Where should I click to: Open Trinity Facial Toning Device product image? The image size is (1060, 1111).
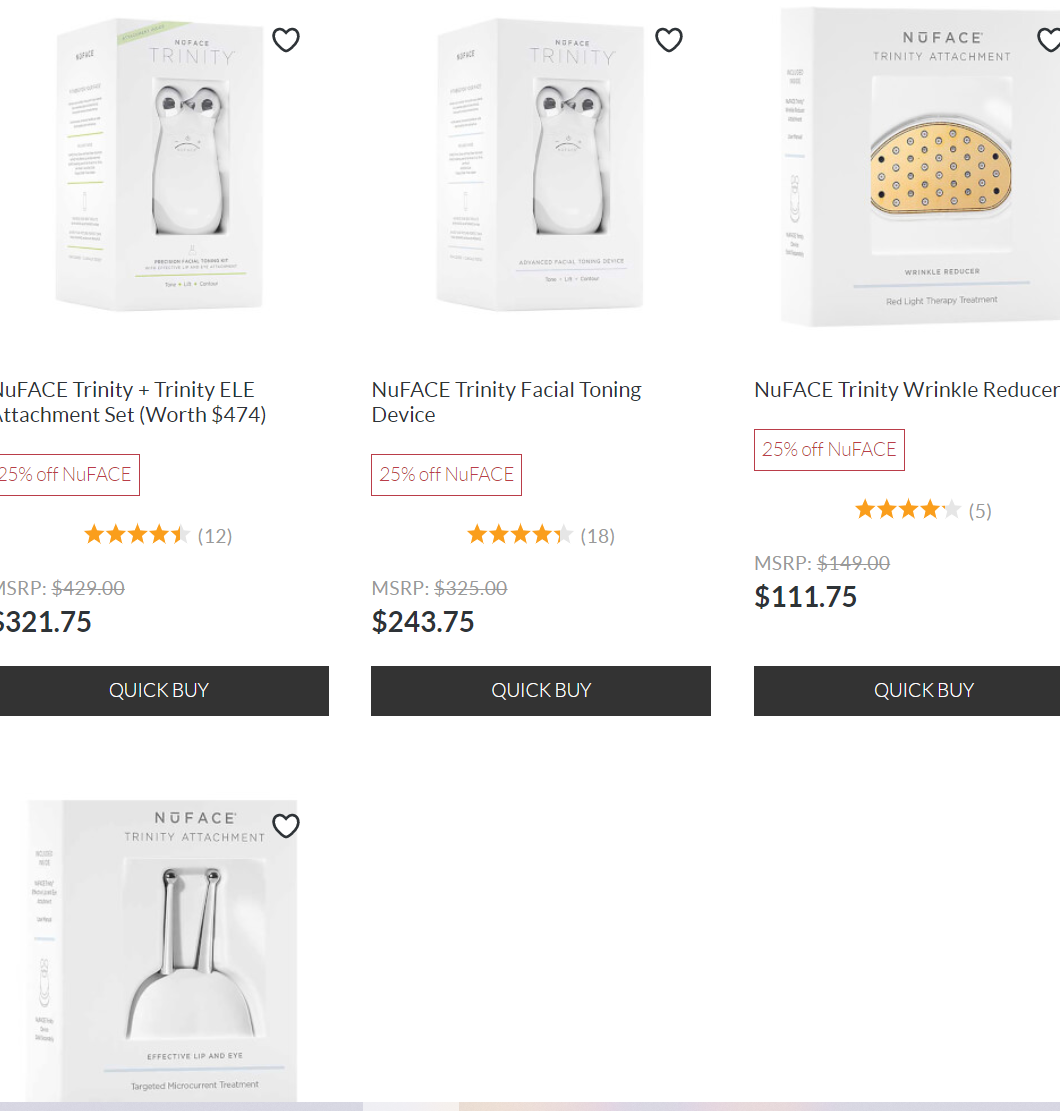click(541, 165)
